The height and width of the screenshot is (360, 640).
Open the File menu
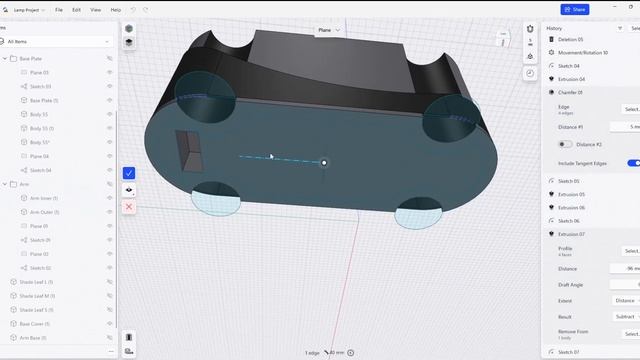[59, 10]
